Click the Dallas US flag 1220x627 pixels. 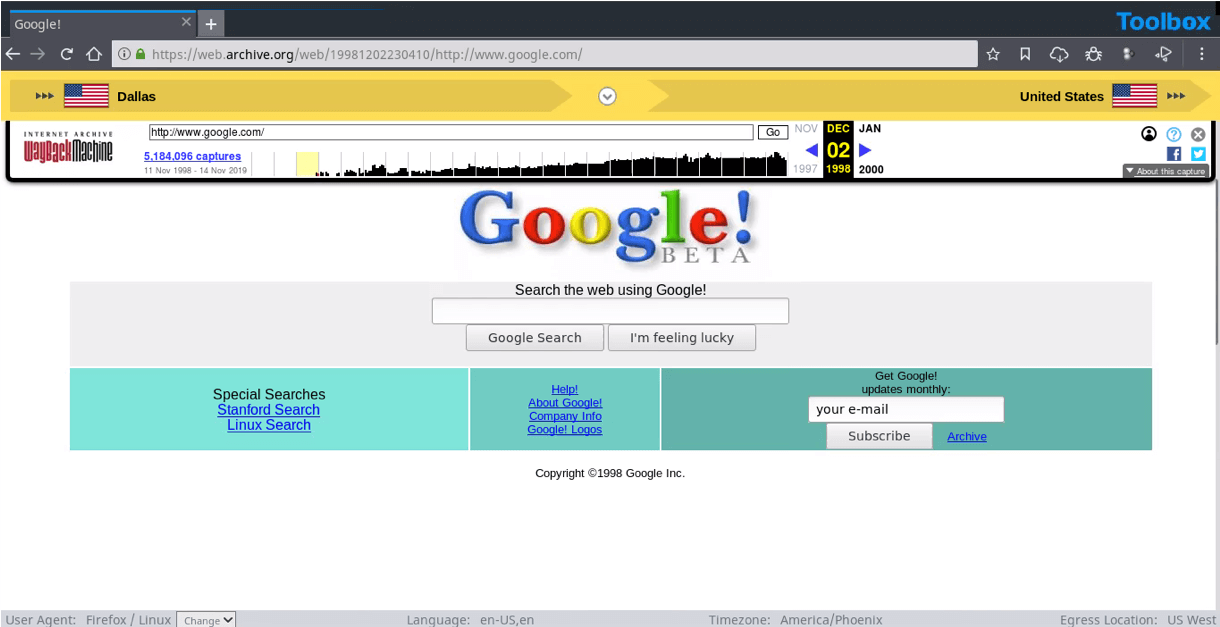point(86,96)
